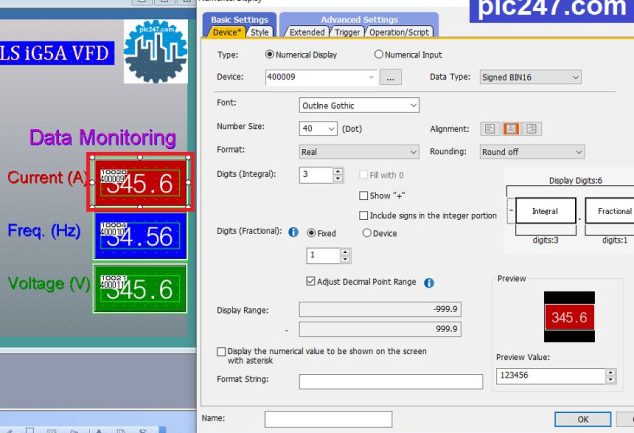Switch to Device tab
This screenshot has height=433, width=634.
point(226,32)
